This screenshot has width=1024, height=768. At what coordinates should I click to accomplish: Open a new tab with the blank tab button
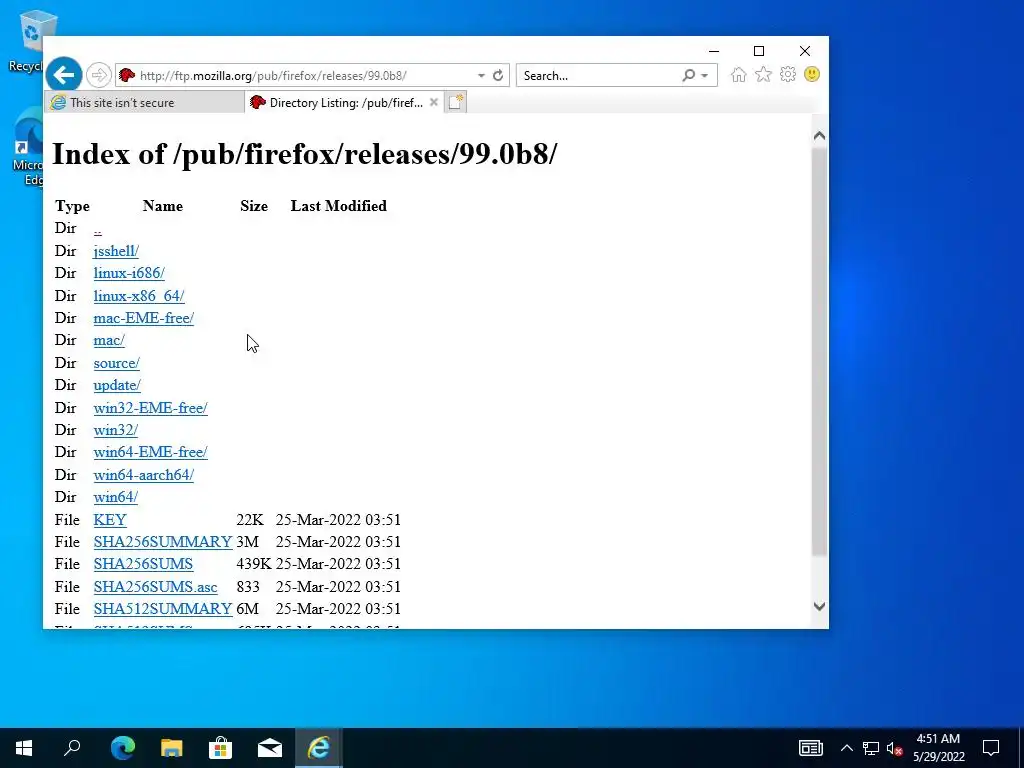coord(456,103)
